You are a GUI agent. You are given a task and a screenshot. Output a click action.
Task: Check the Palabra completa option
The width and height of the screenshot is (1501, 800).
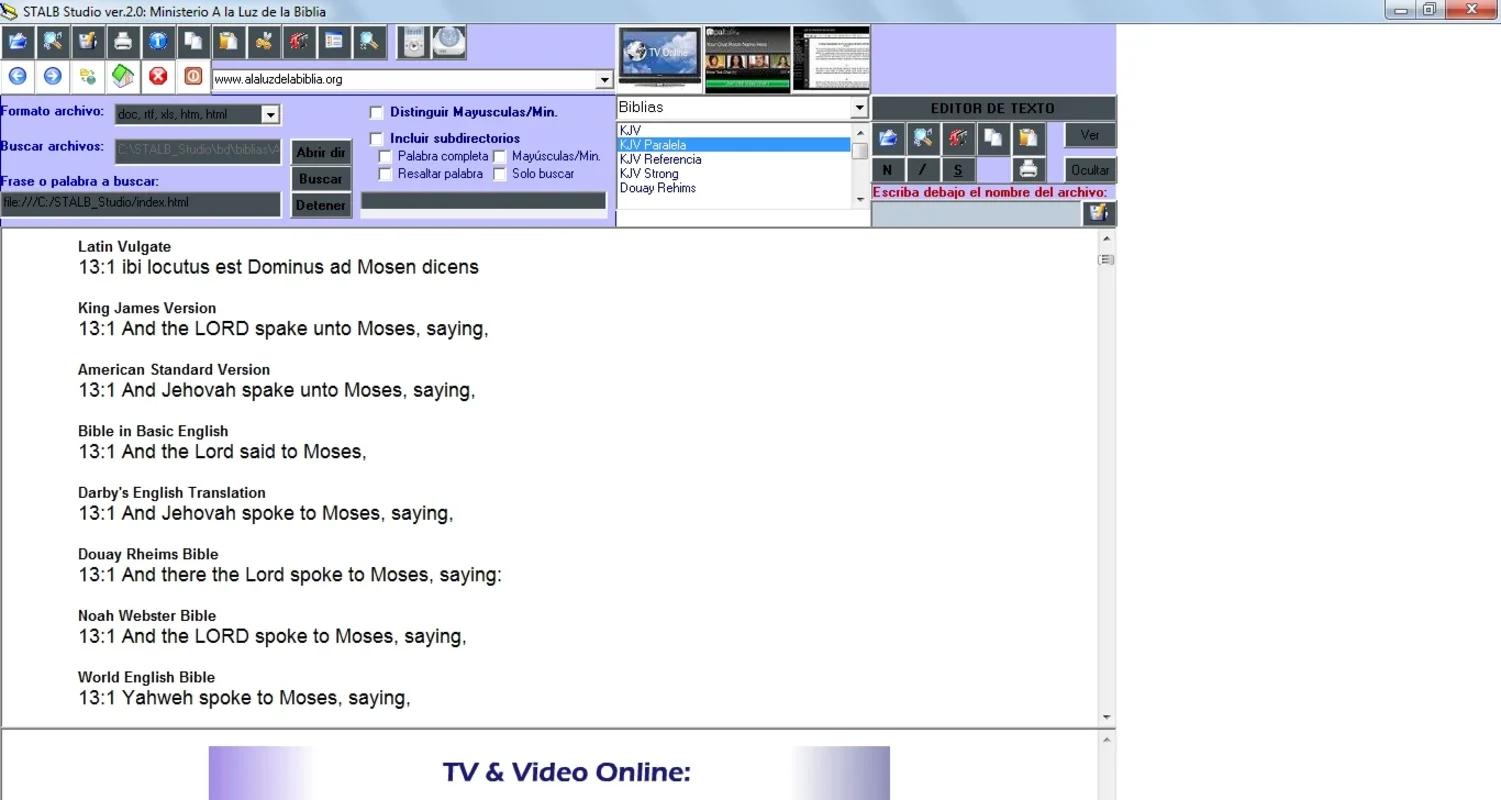click(x=385, y=157)
